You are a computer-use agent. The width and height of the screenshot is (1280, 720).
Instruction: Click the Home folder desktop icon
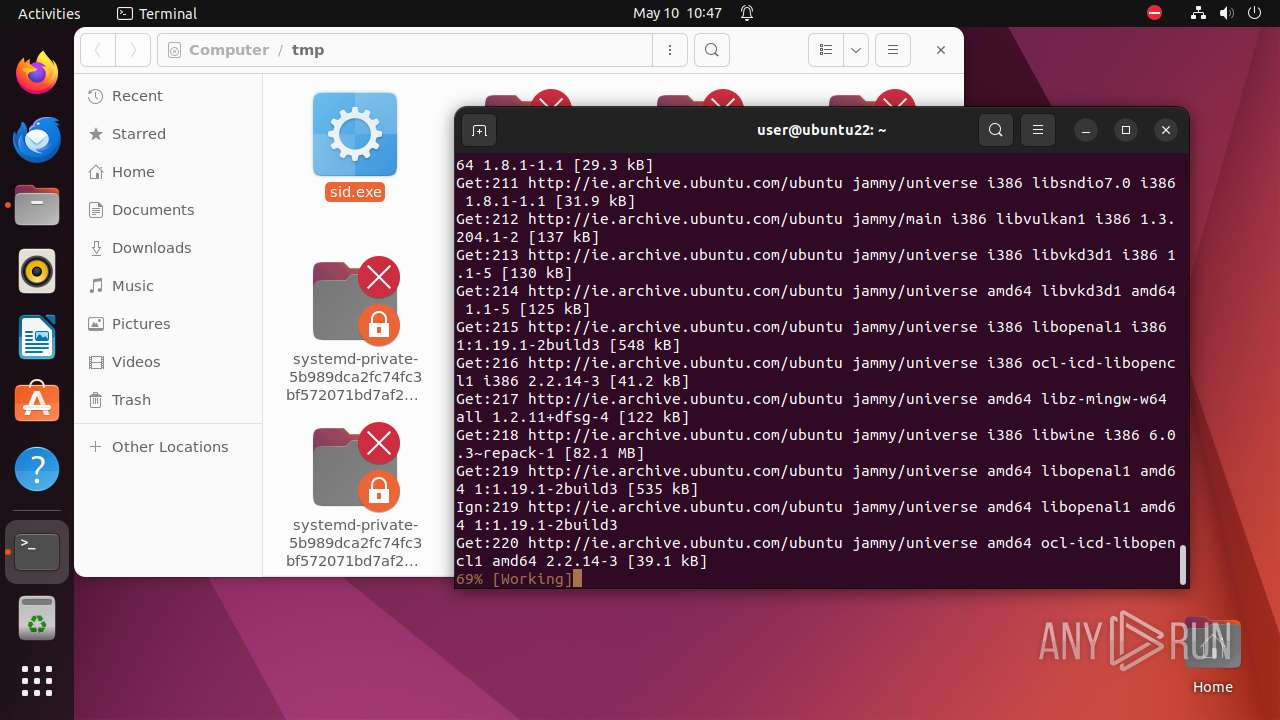tap(1212, 656)
